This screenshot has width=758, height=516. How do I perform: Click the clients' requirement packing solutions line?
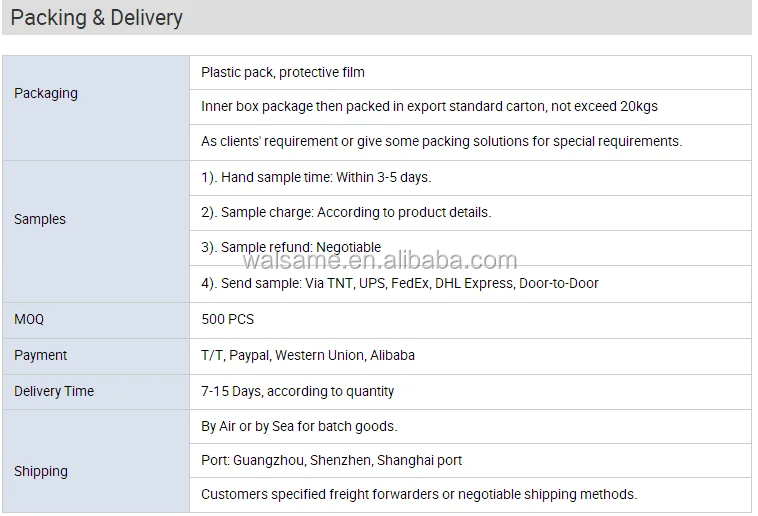[x=441, y=141]
